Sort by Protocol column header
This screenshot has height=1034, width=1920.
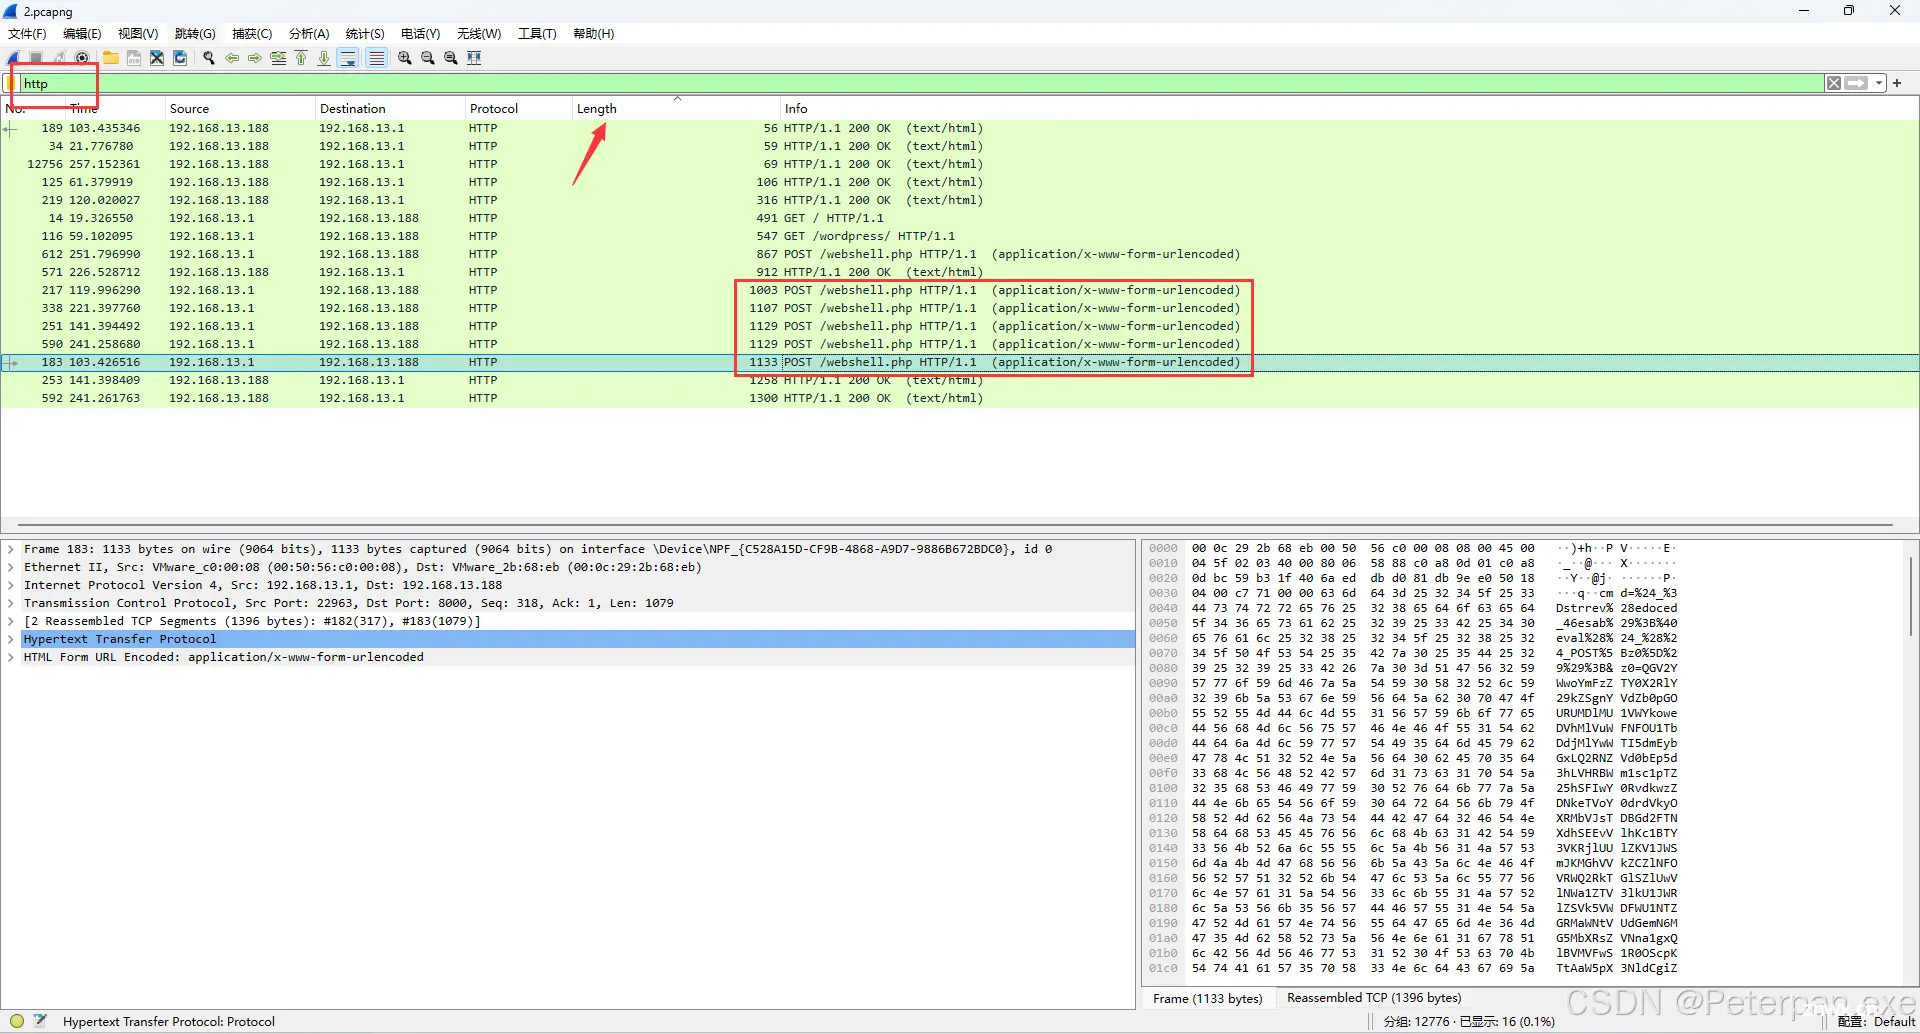point(517,108)
